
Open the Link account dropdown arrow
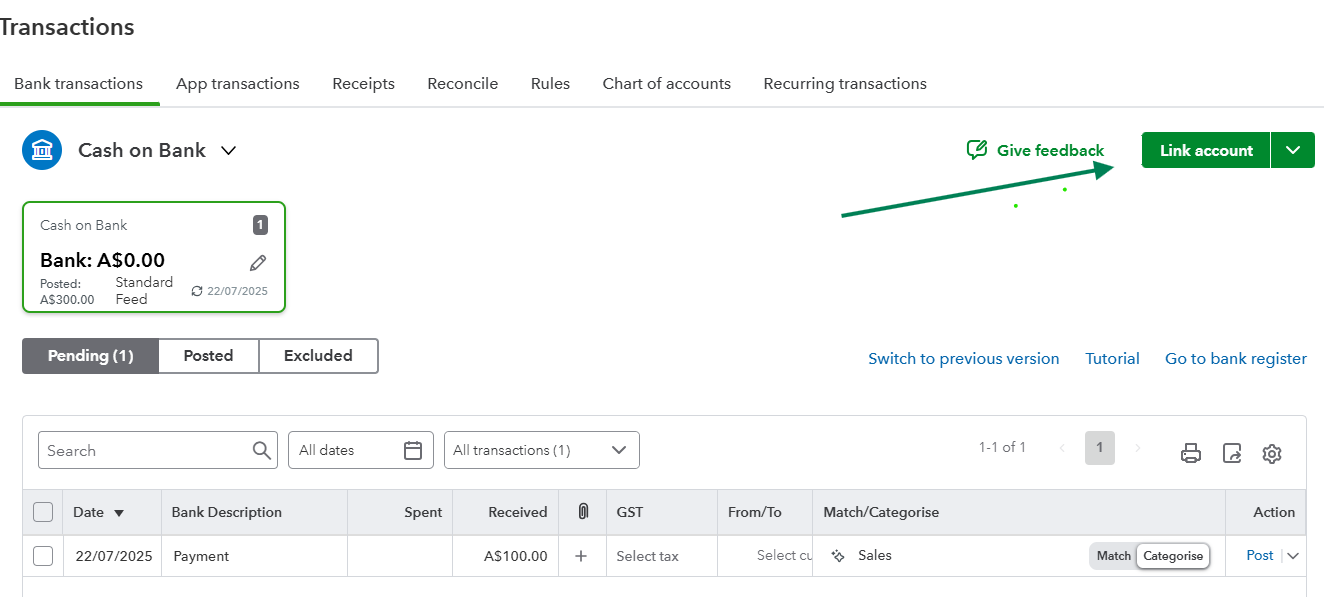1293,150
